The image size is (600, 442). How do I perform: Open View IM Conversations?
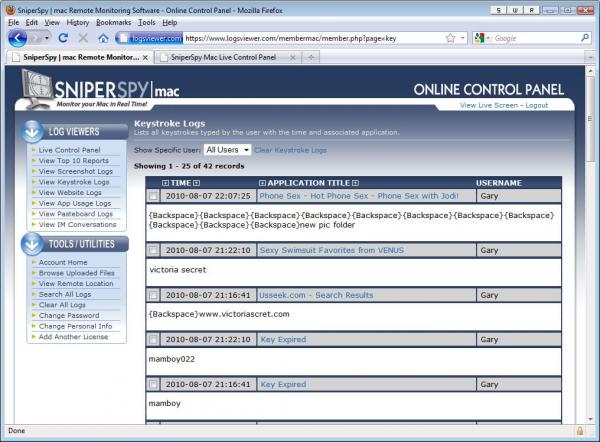77,225
